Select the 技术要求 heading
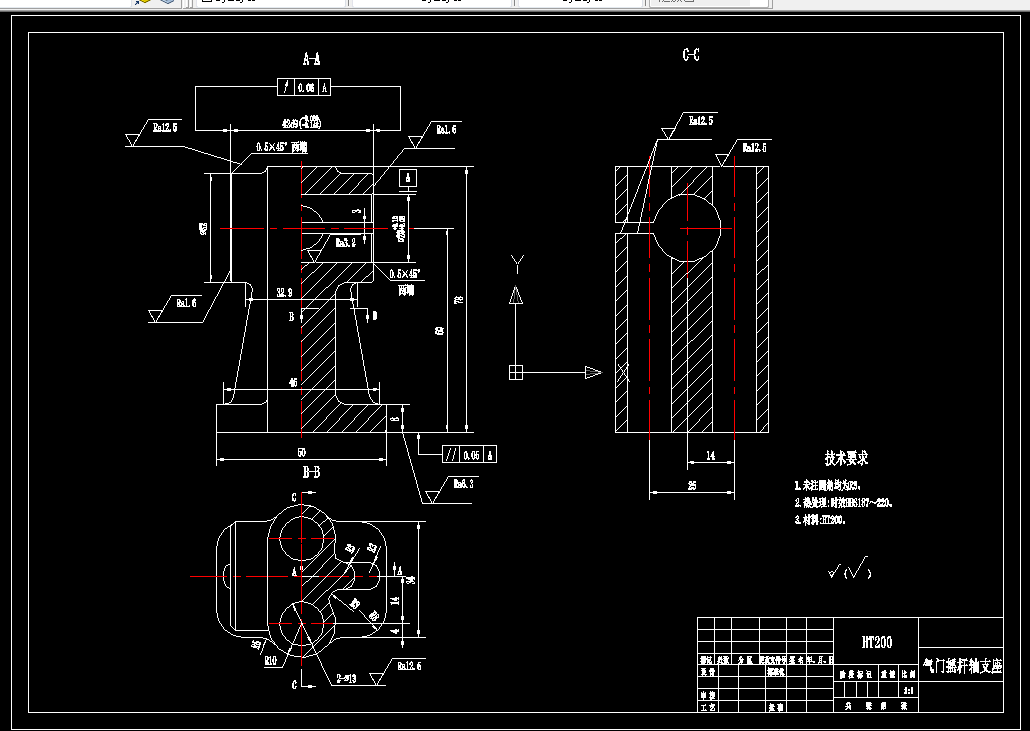 click(x=846, y=458)
